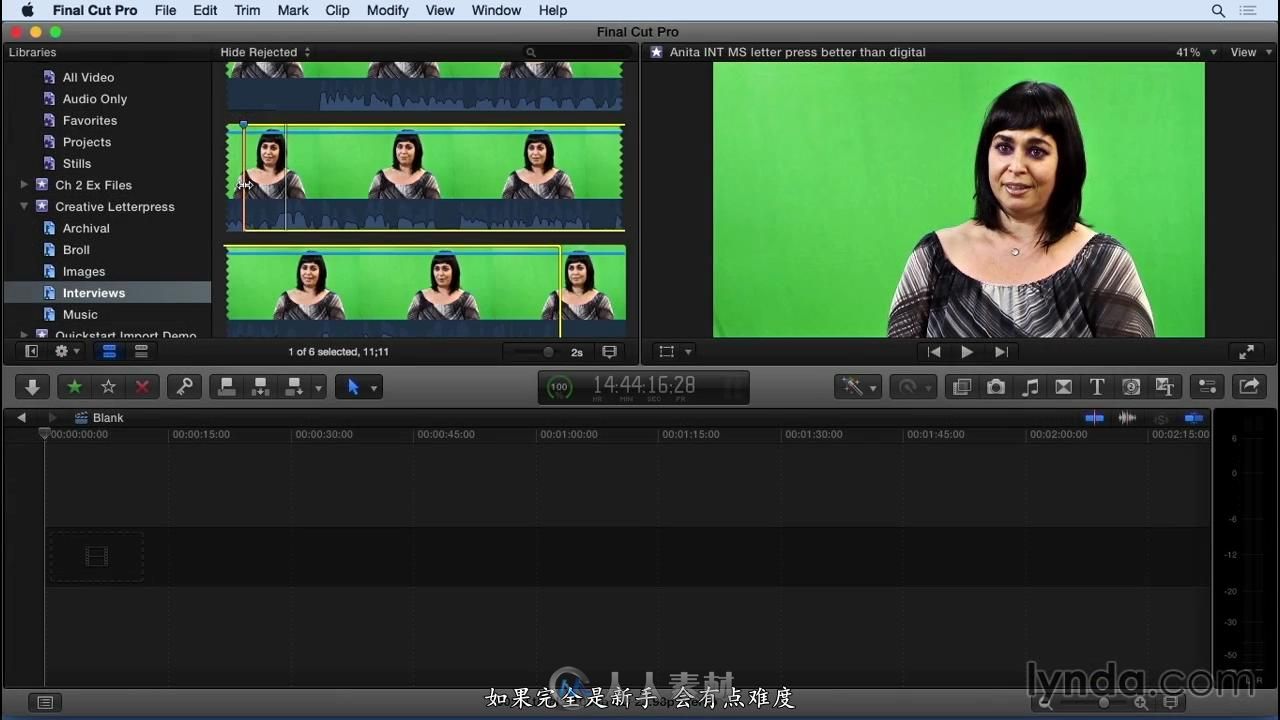Open the Transitions browser
The width and height of the screenshot is (1280, 720).
[1064, 387]
